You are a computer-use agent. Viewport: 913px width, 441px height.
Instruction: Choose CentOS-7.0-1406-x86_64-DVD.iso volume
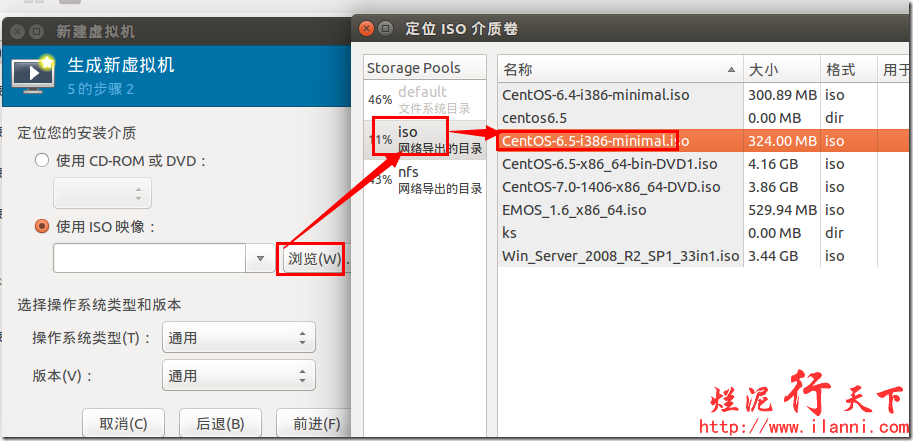[x=610, y=187]
